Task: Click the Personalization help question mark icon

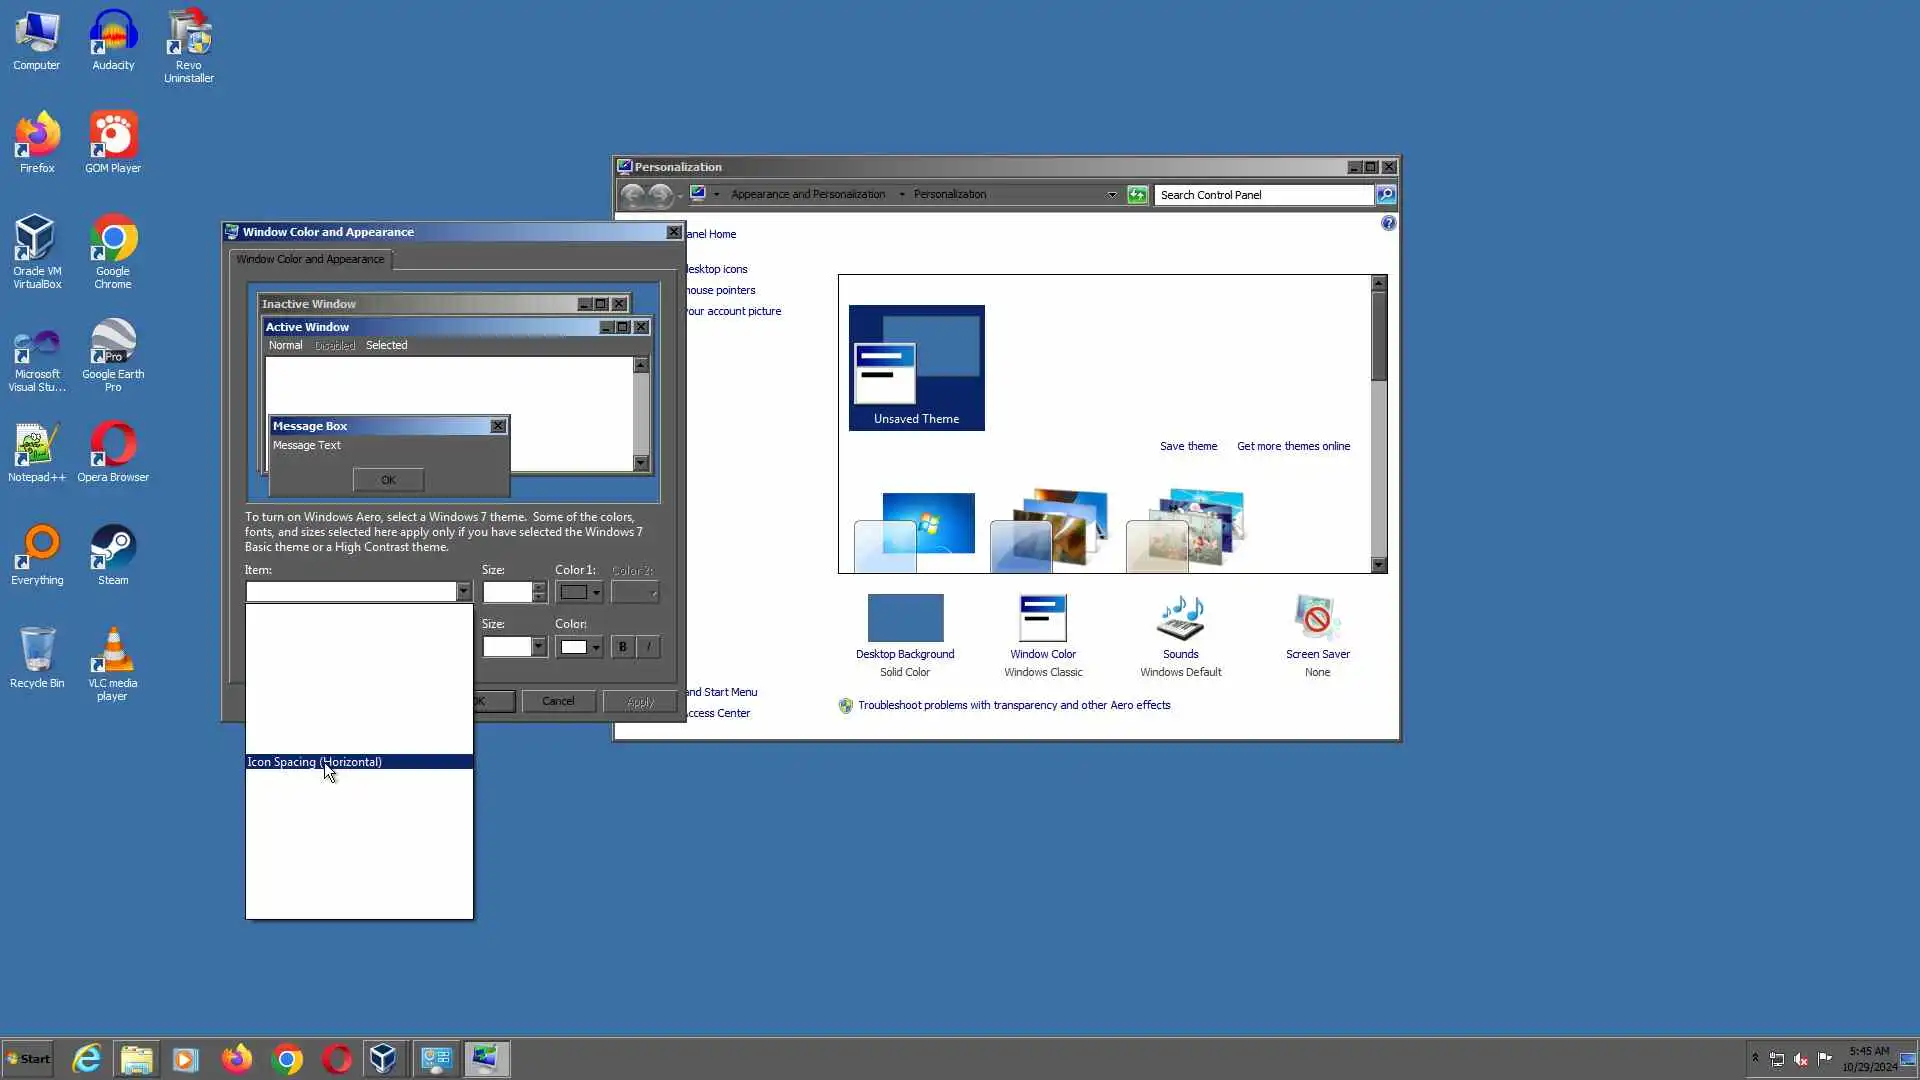Action: 1388,223
